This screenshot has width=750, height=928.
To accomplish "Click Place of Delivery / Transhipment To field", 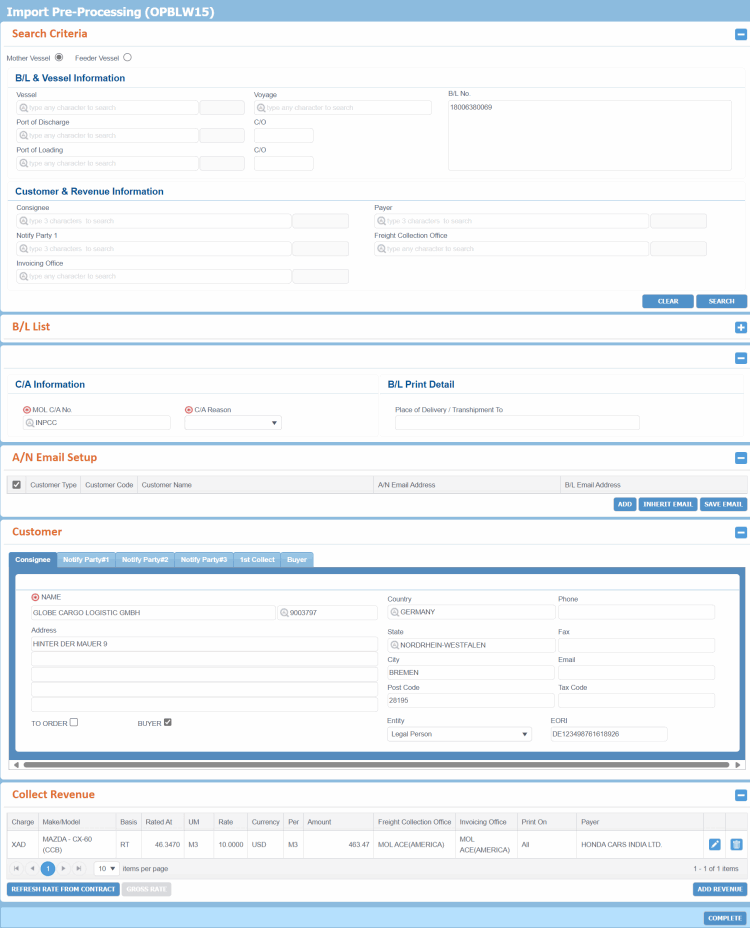I will [517, 423].
